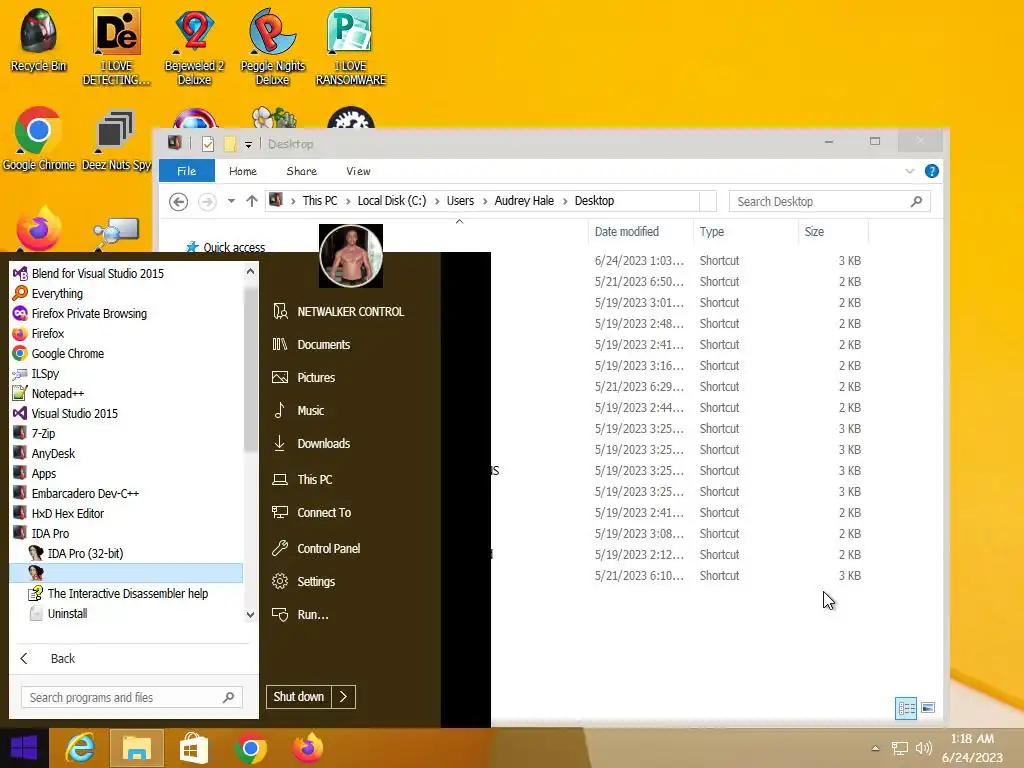Open the Recycle Bin desktop icon

pos(38,40)
